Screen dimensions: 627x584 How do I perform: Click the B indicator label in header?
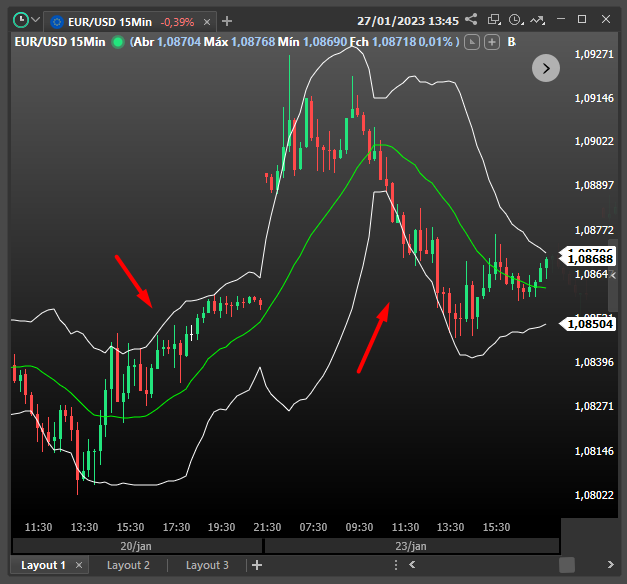512,41
